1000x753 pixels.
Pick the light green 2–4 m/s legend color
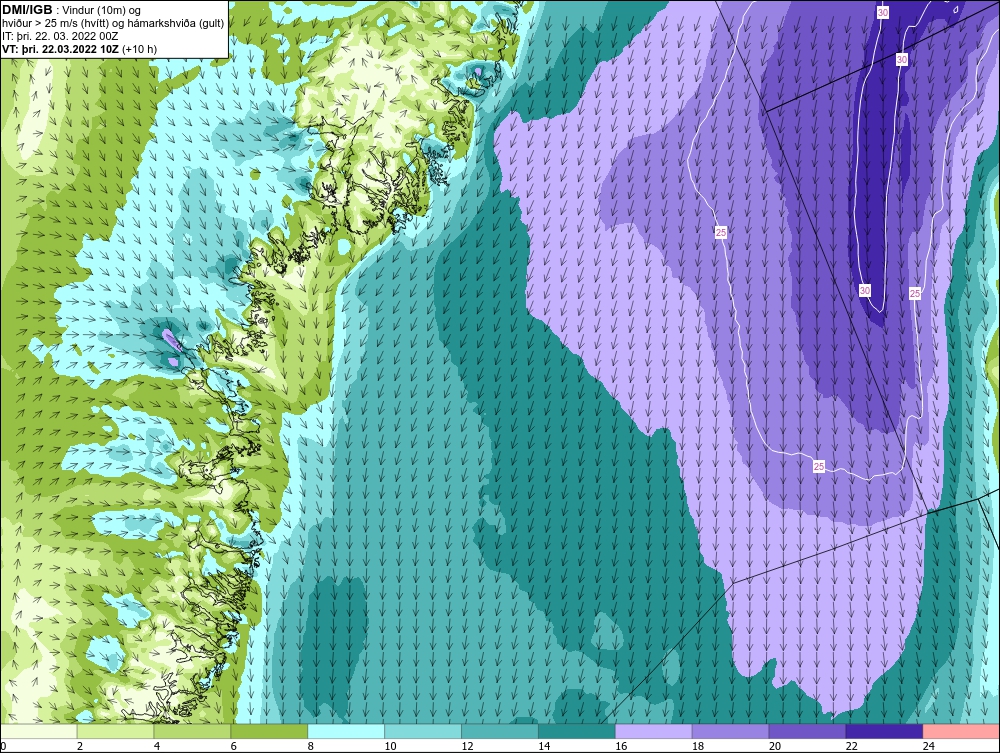(x=115, y=731)
